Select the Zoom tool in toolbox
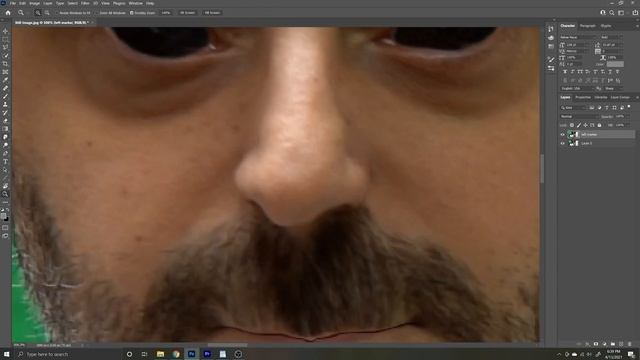Screen dimensions: 640x360 (5, 194)
